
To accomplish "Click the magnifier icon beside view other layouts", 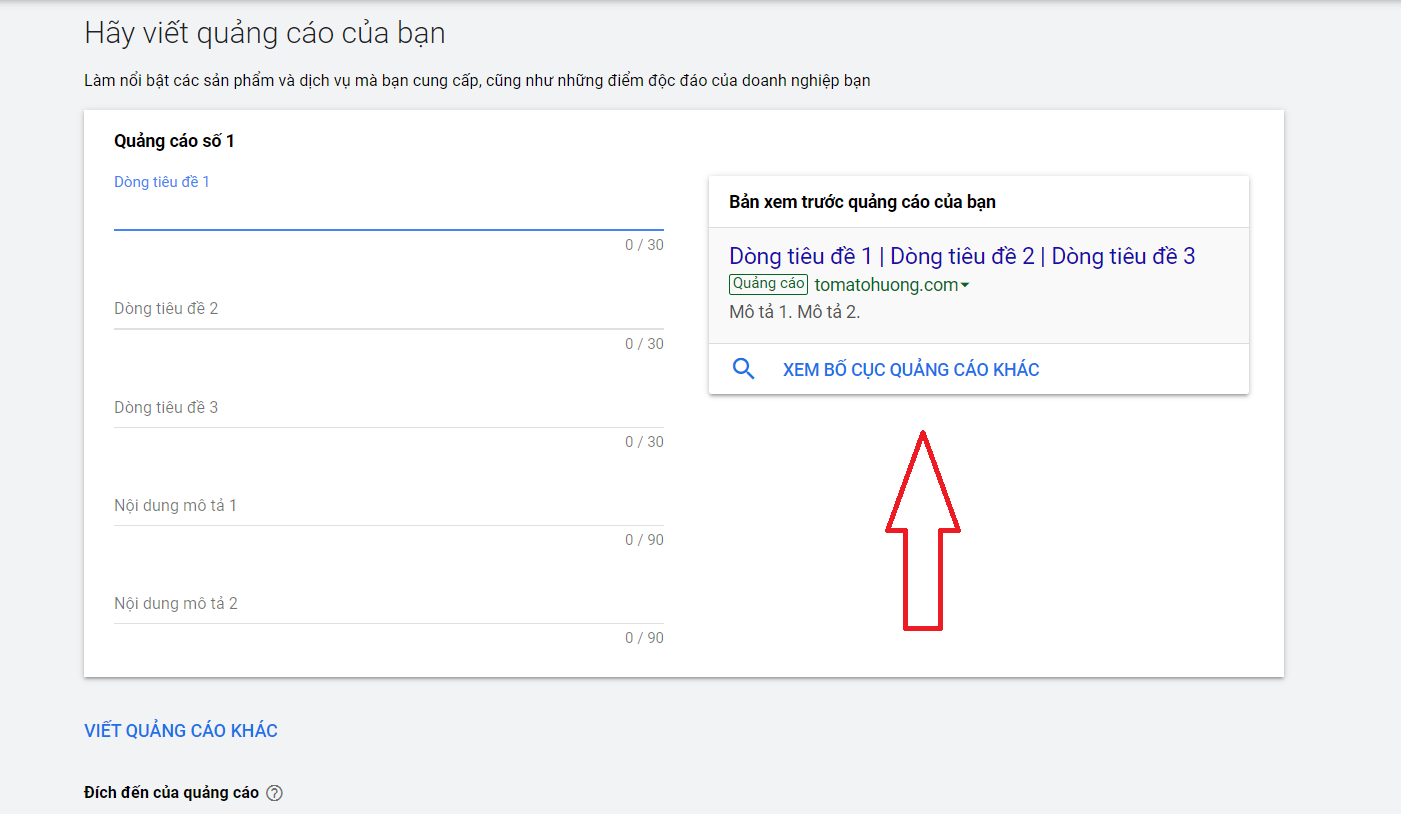I will click(743, 369).
